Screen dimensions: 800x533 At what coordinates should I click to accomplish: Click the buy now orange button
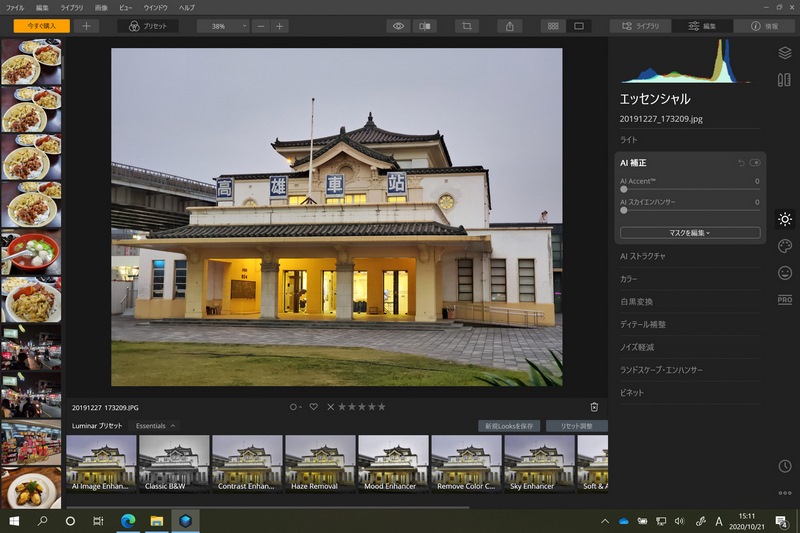[42, 26]
